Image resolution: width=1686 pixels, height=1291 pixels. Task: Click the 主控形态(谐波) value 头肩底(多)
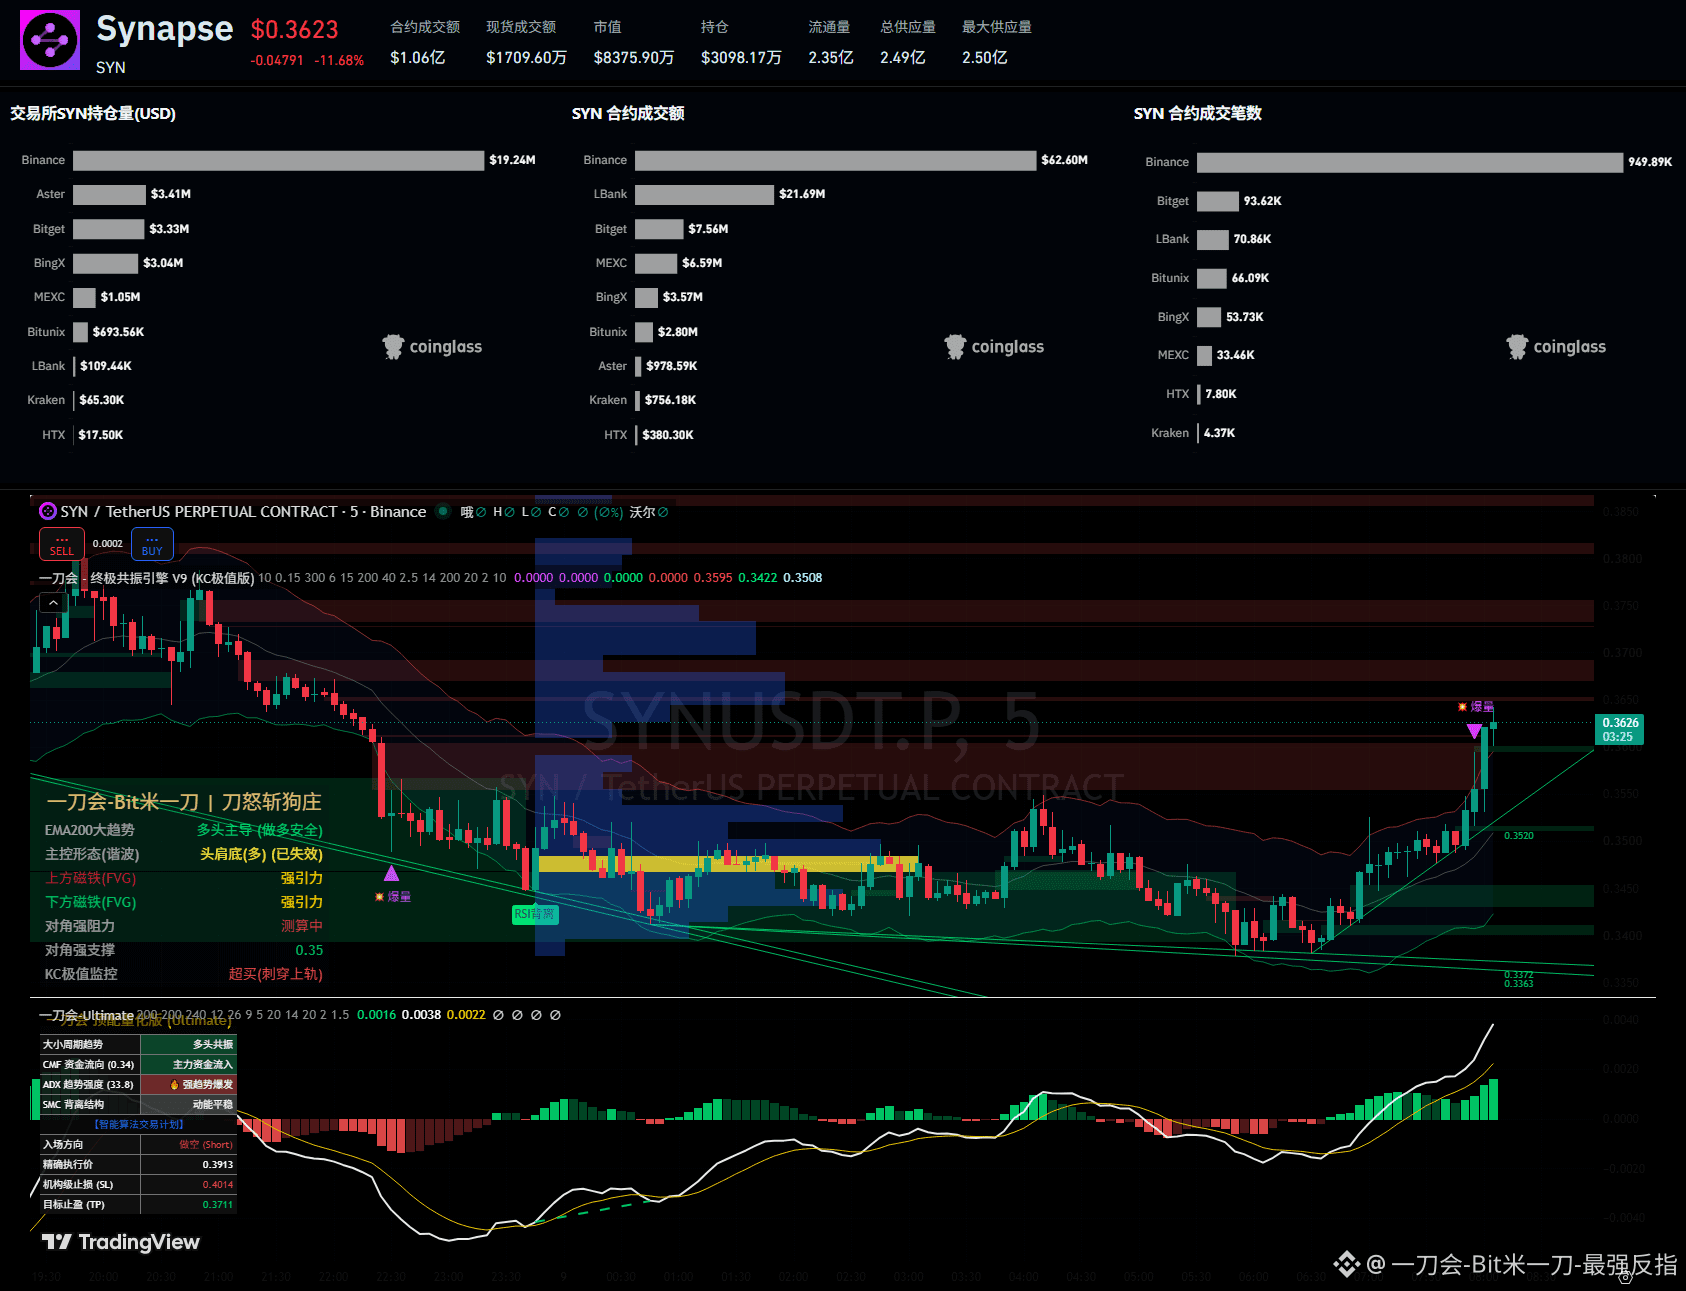tap(261, 854)
